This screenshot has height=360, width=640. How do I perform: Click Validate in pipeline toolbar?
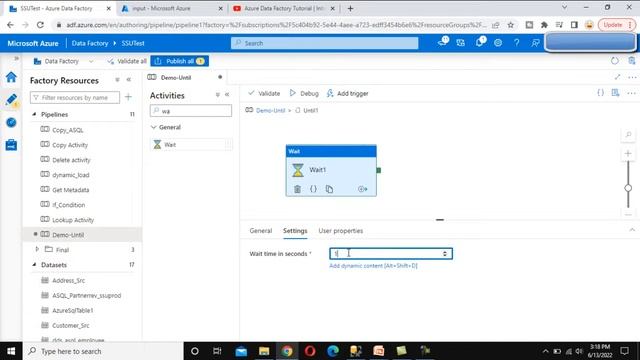tap(264, 93)
